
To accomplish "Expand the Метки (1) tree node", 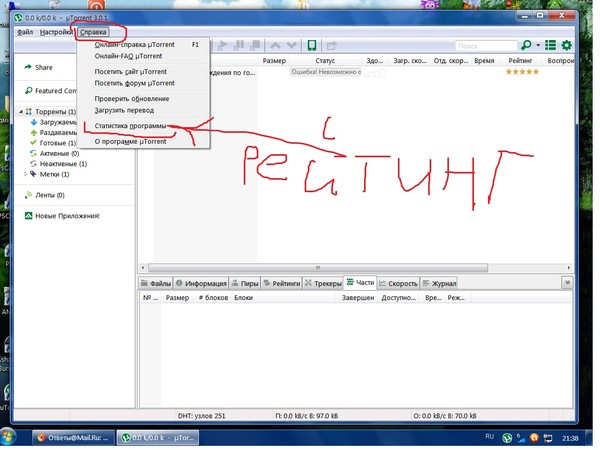I will [x=26, y=174].
